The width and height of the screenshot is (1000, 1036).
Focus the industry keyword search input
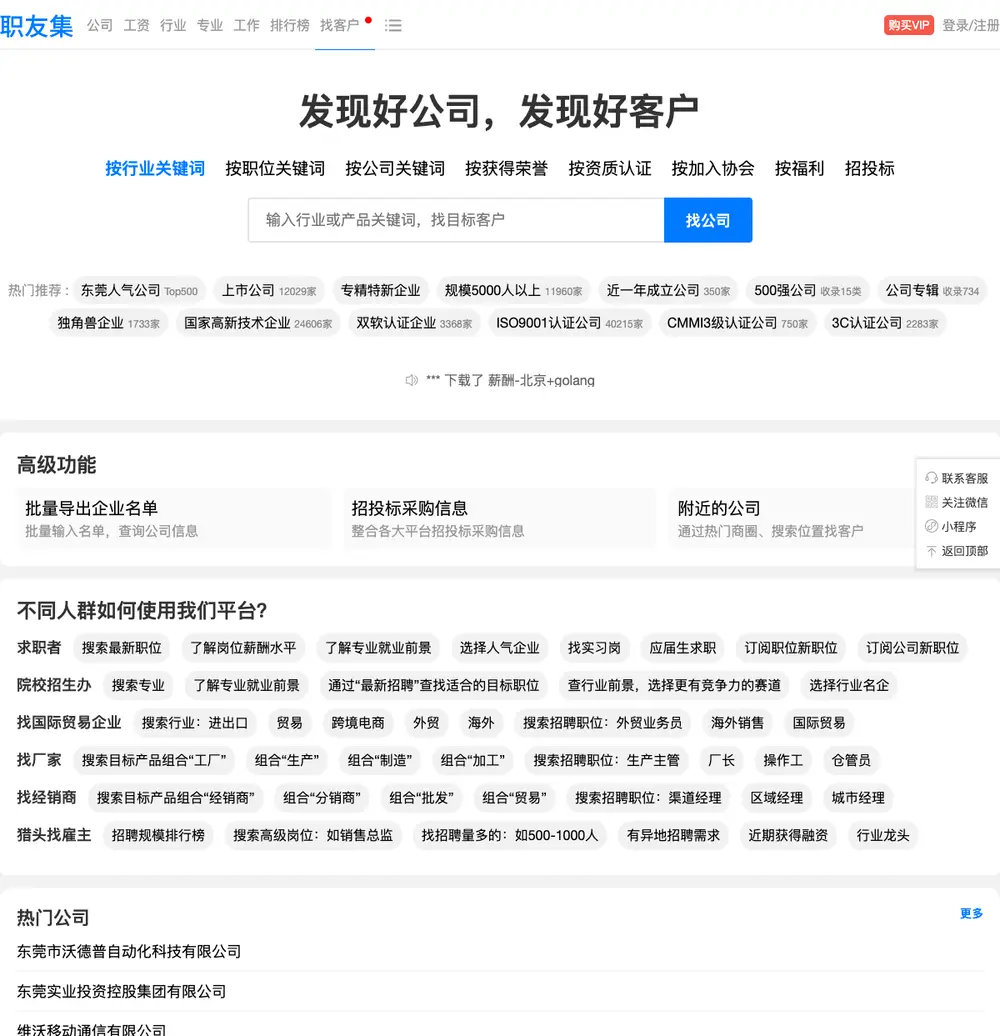click(456, 220)
